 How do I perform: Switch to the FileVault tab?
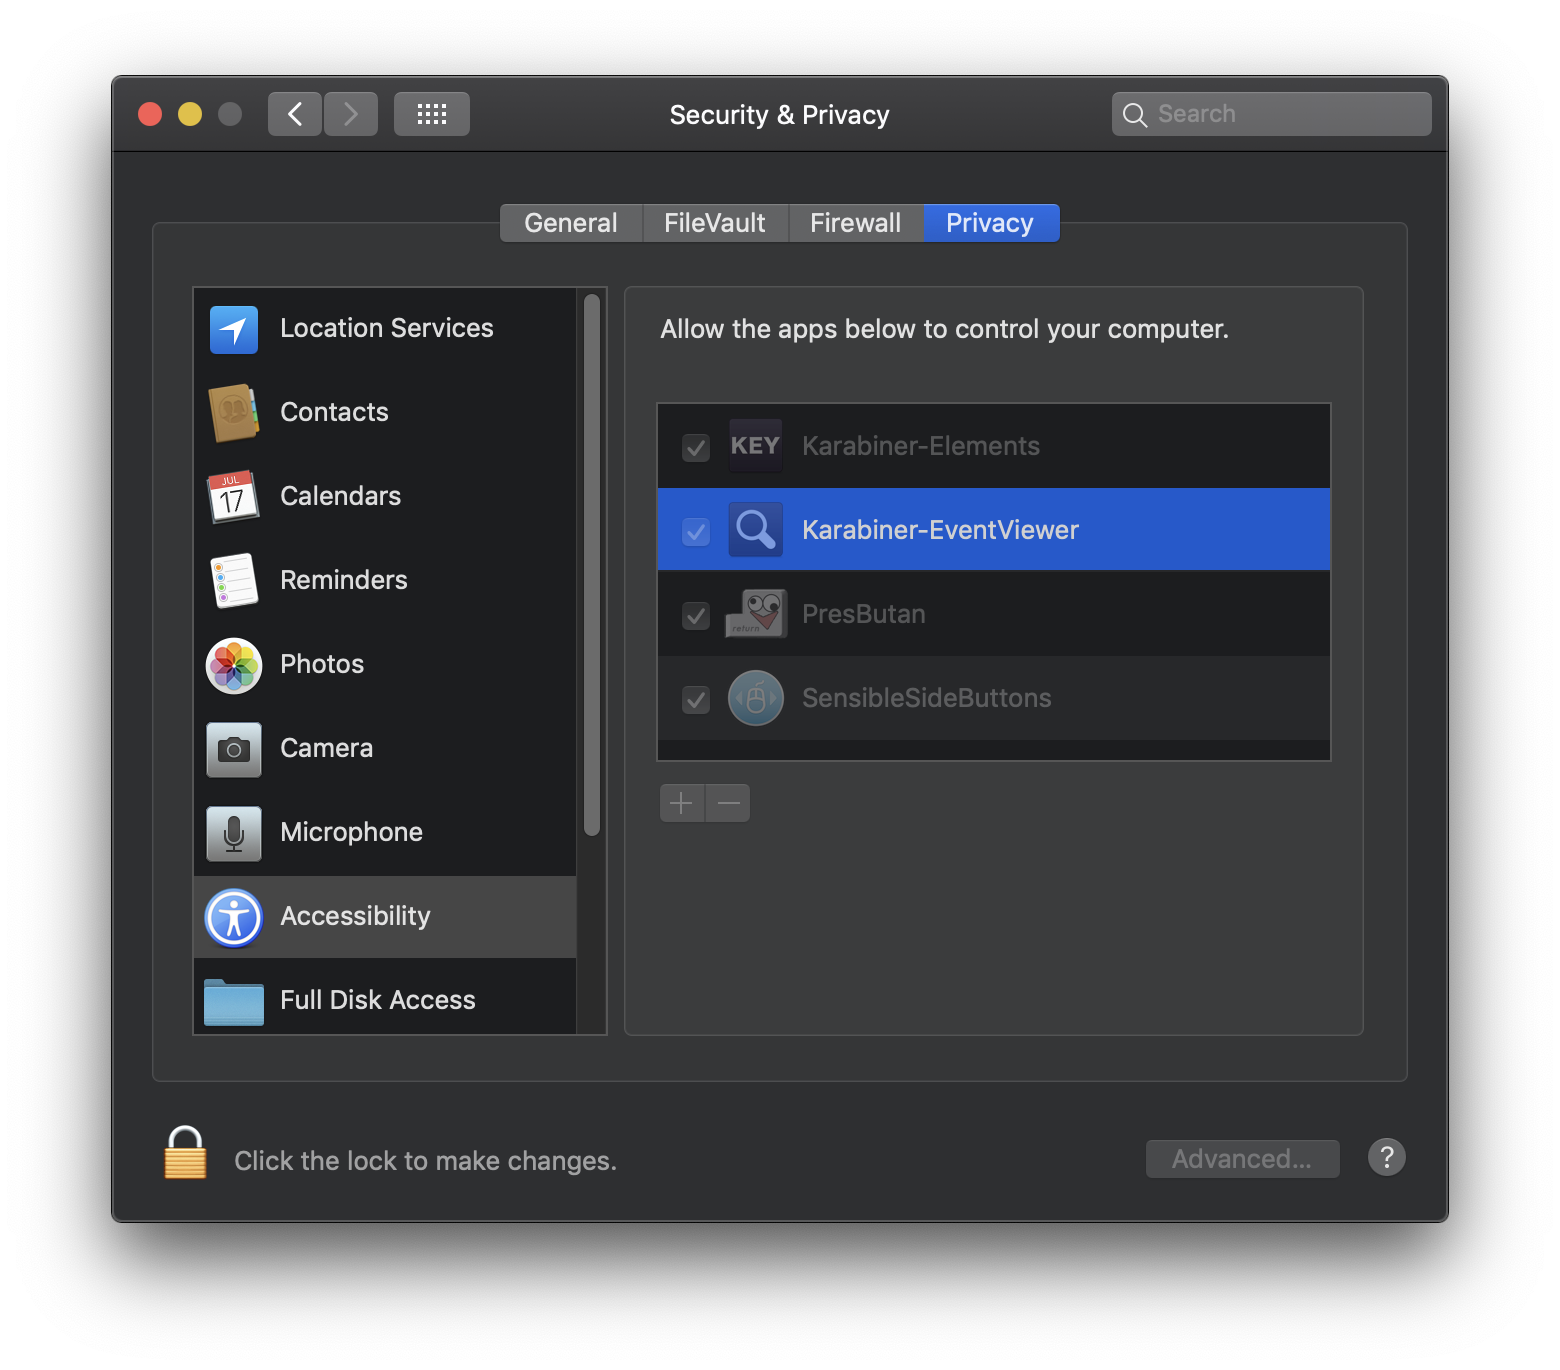pos(715,223)
